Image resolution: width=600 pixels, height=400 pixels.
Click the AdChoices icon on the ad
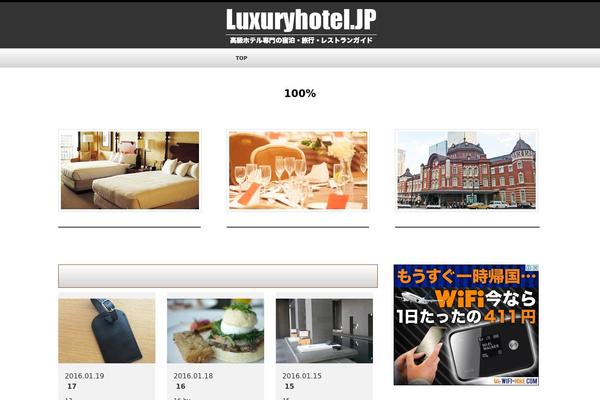(x=532, y=267)
